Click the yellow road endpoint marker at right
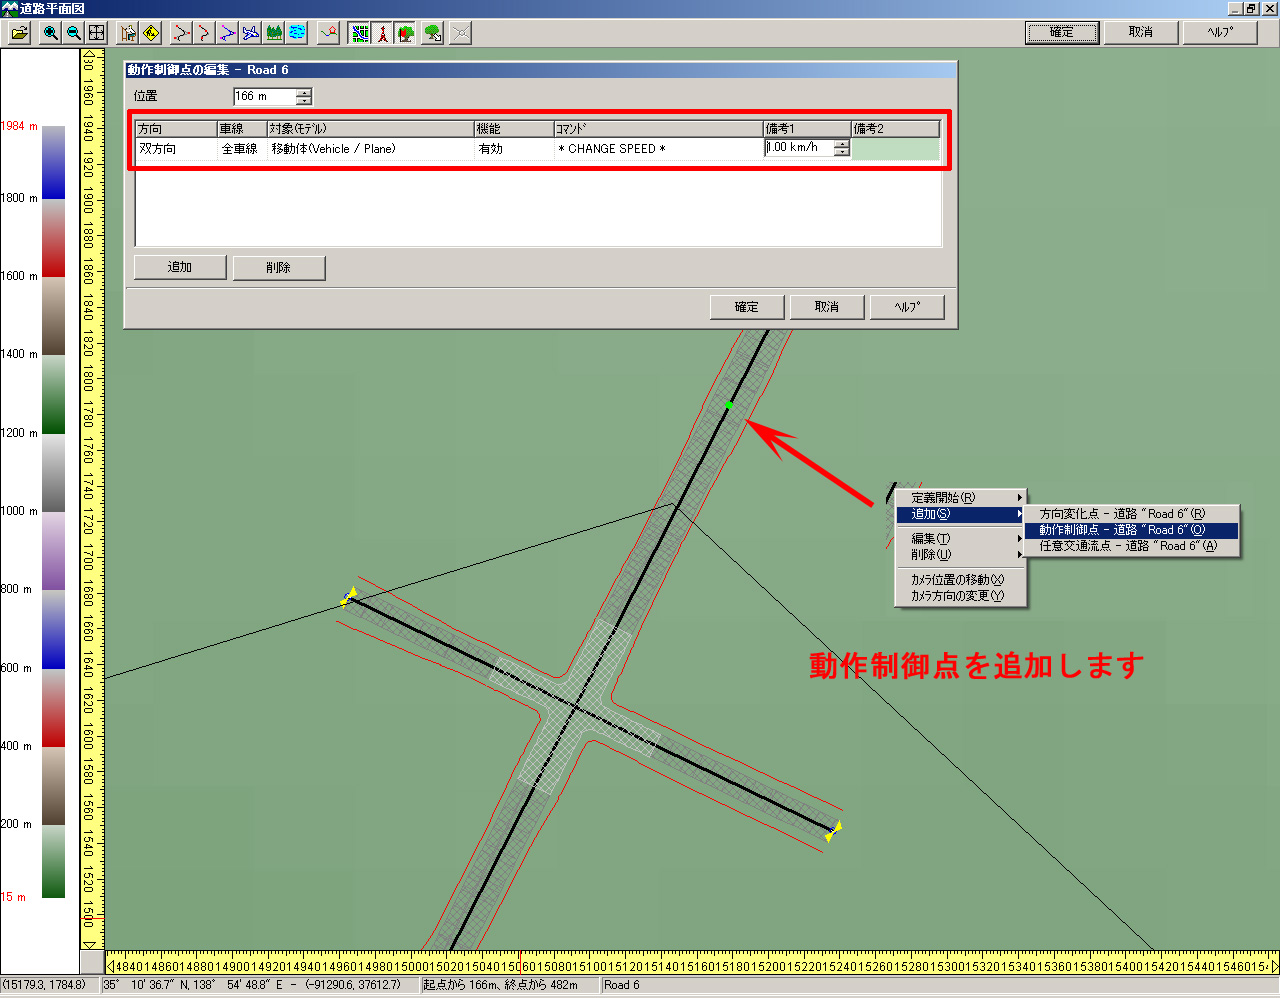This screenshot has height=998, width=1280. click(832, 830)
